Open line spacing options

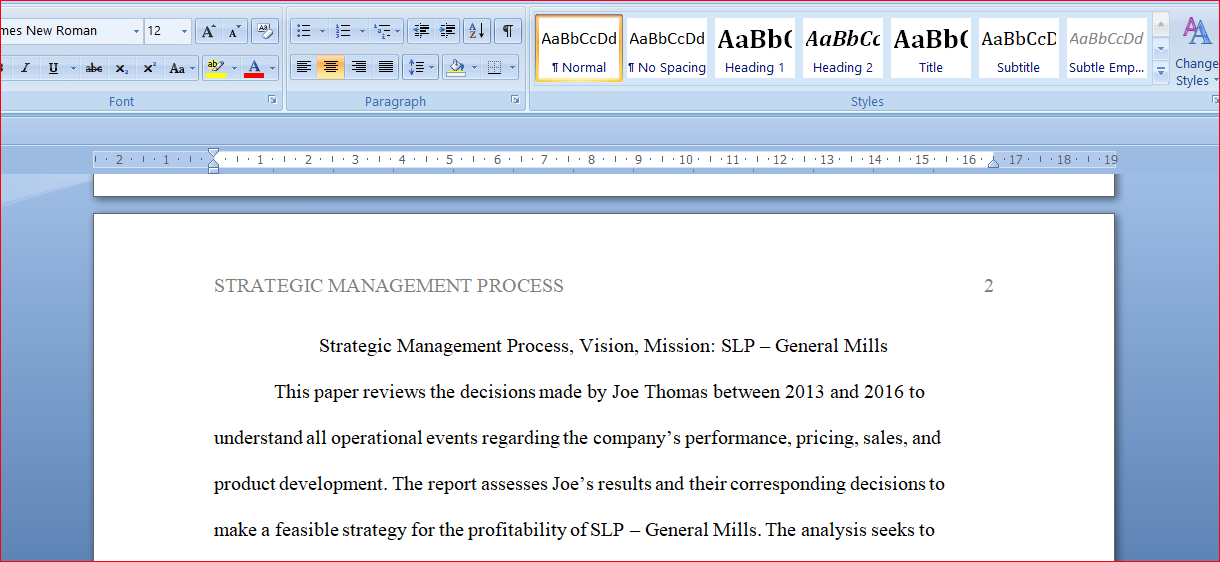(x=420, y=68)
